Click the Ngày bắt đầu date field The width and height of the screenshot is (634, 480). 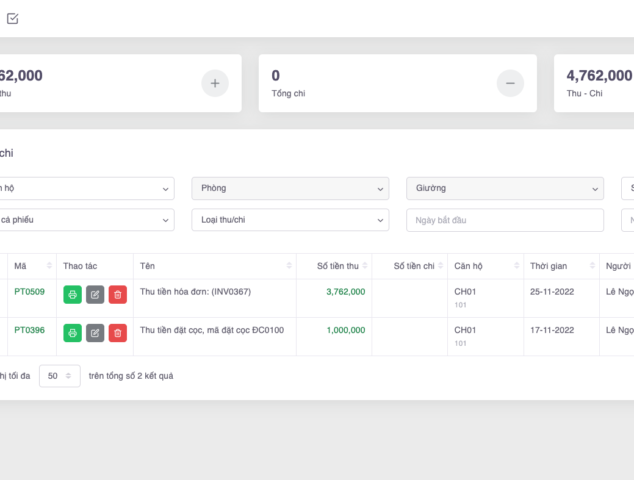click(504, 220)
